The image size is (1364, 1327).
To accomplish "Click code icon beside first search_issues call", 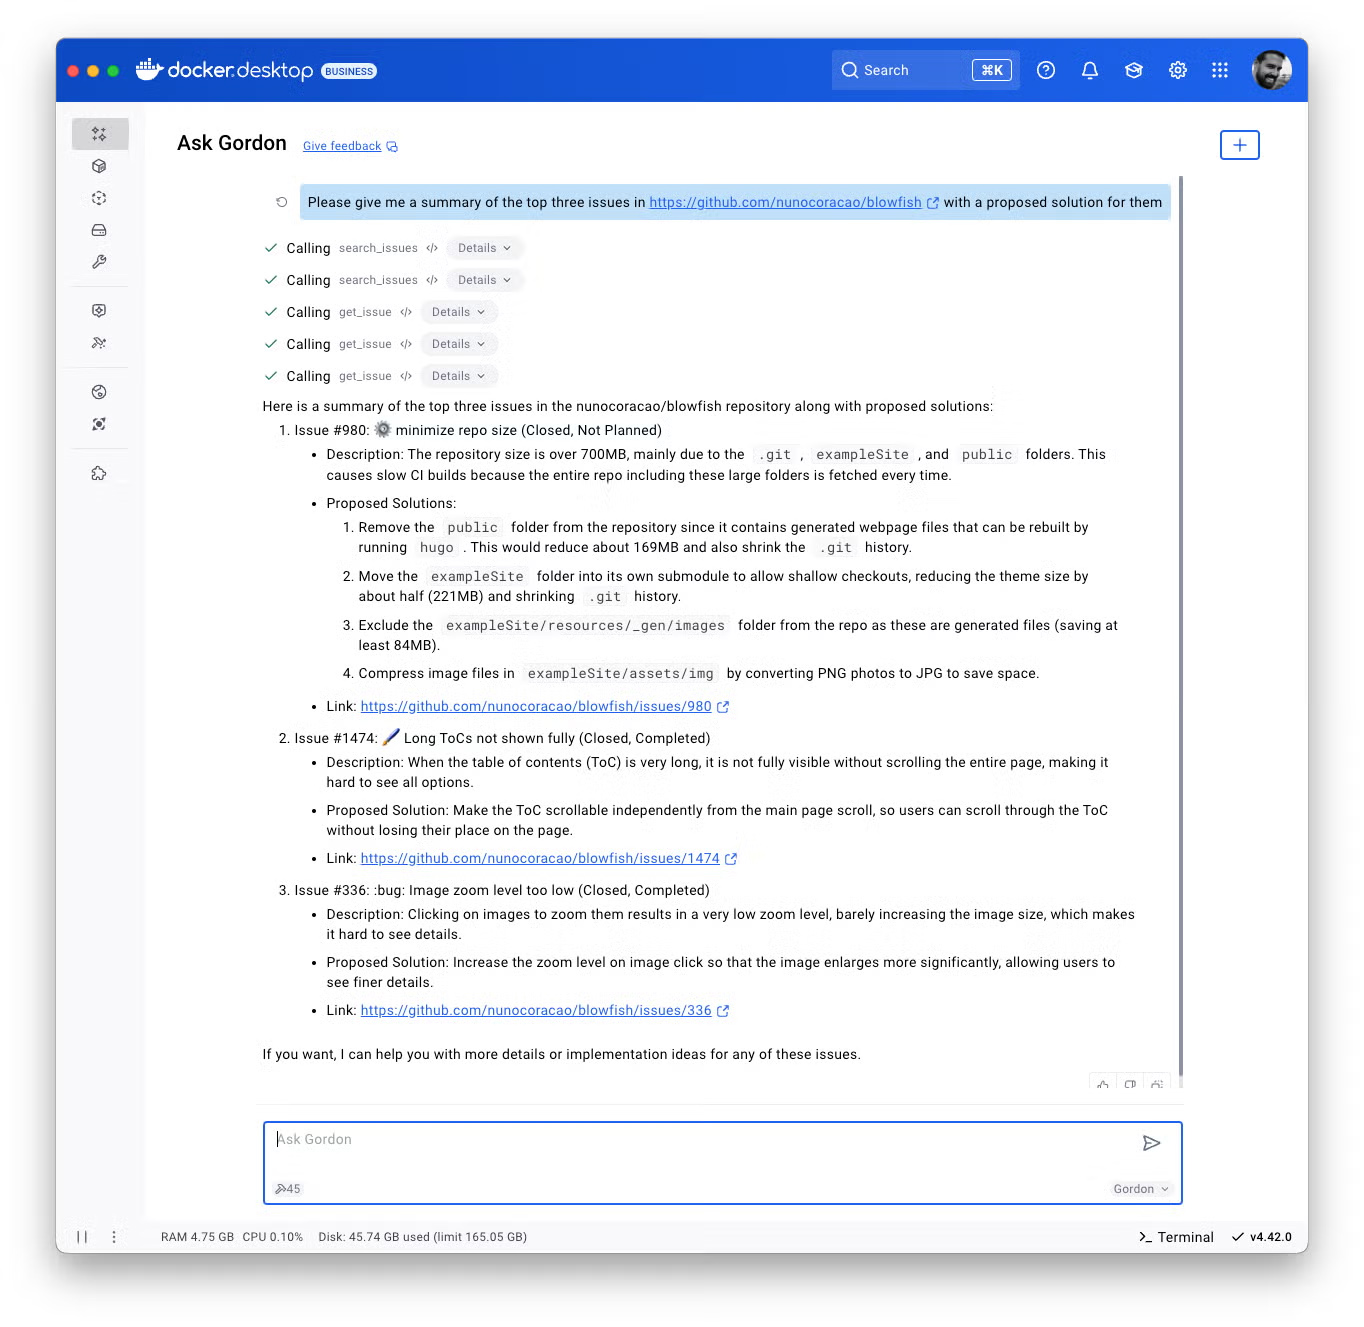I will tap(432, 248).
